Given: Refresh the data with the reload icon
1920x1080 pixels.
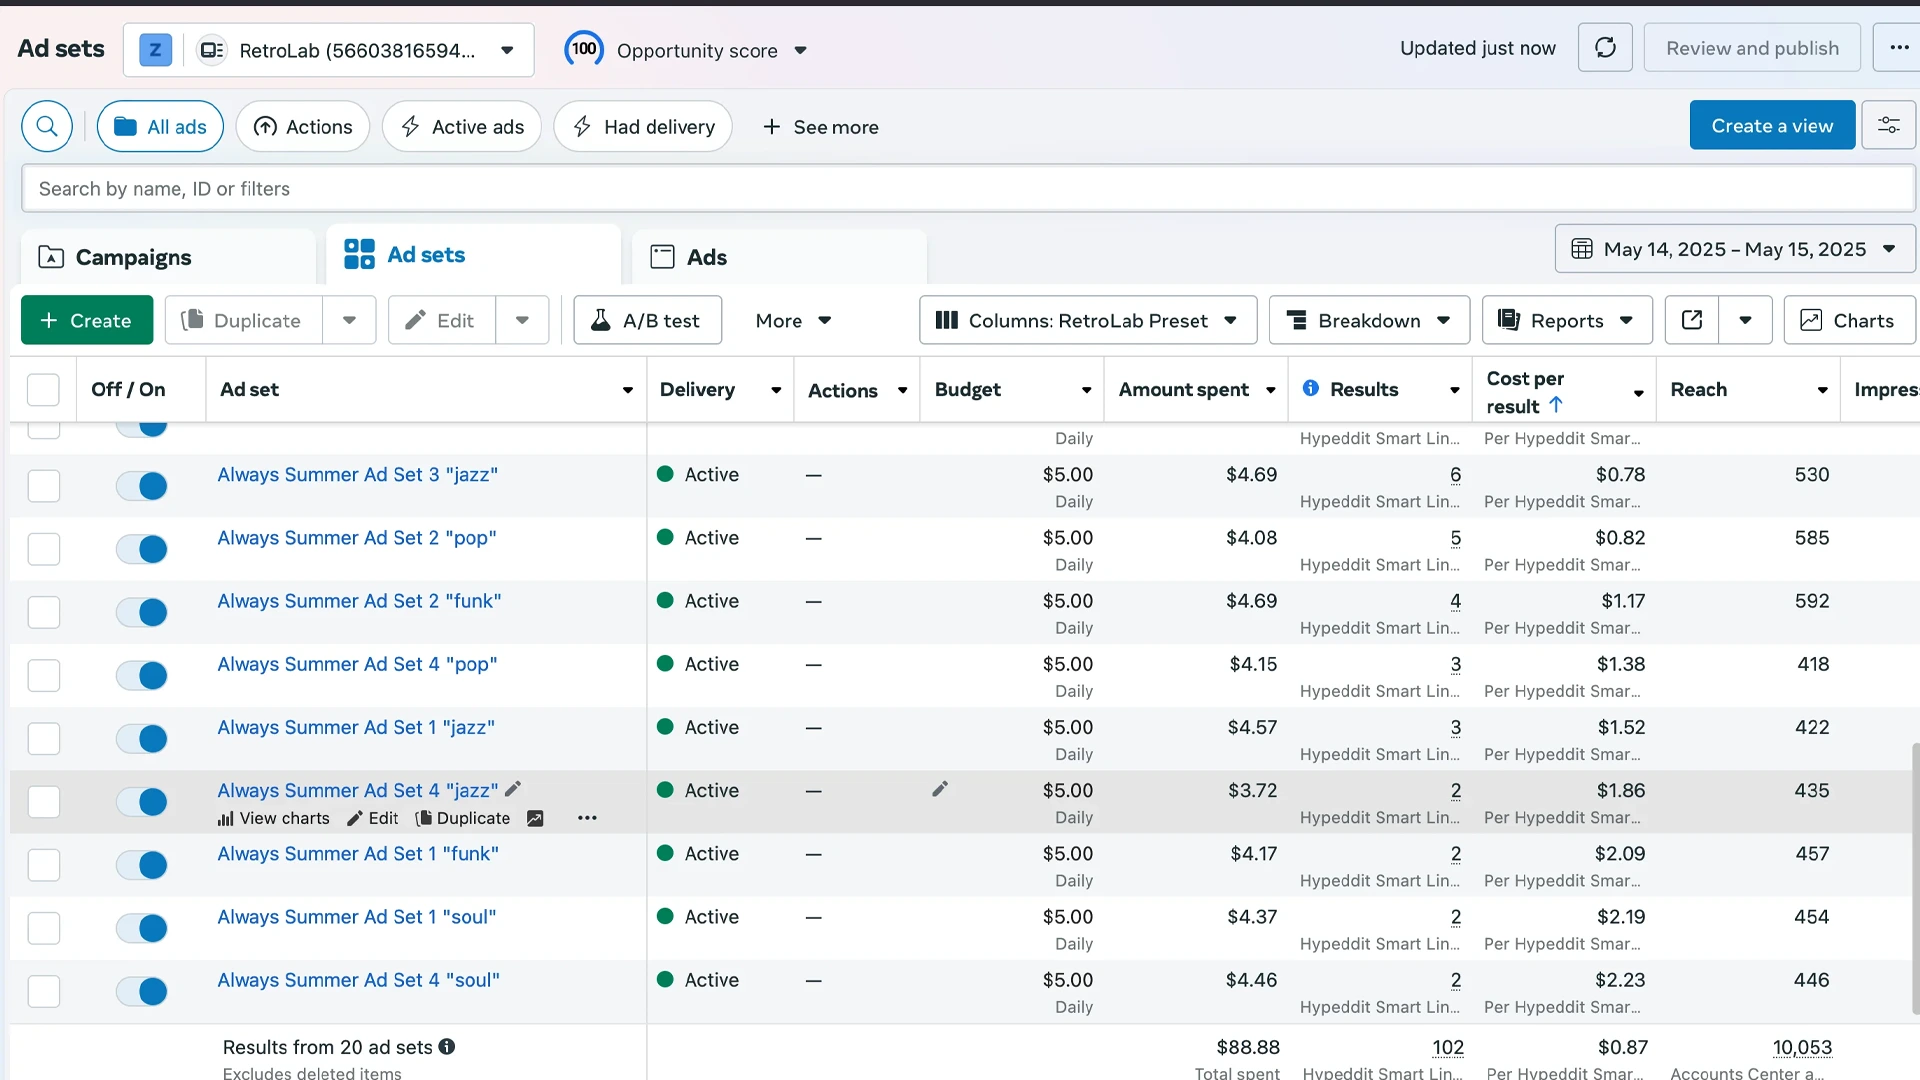Looking at the screenshot, I should 1605,48.
